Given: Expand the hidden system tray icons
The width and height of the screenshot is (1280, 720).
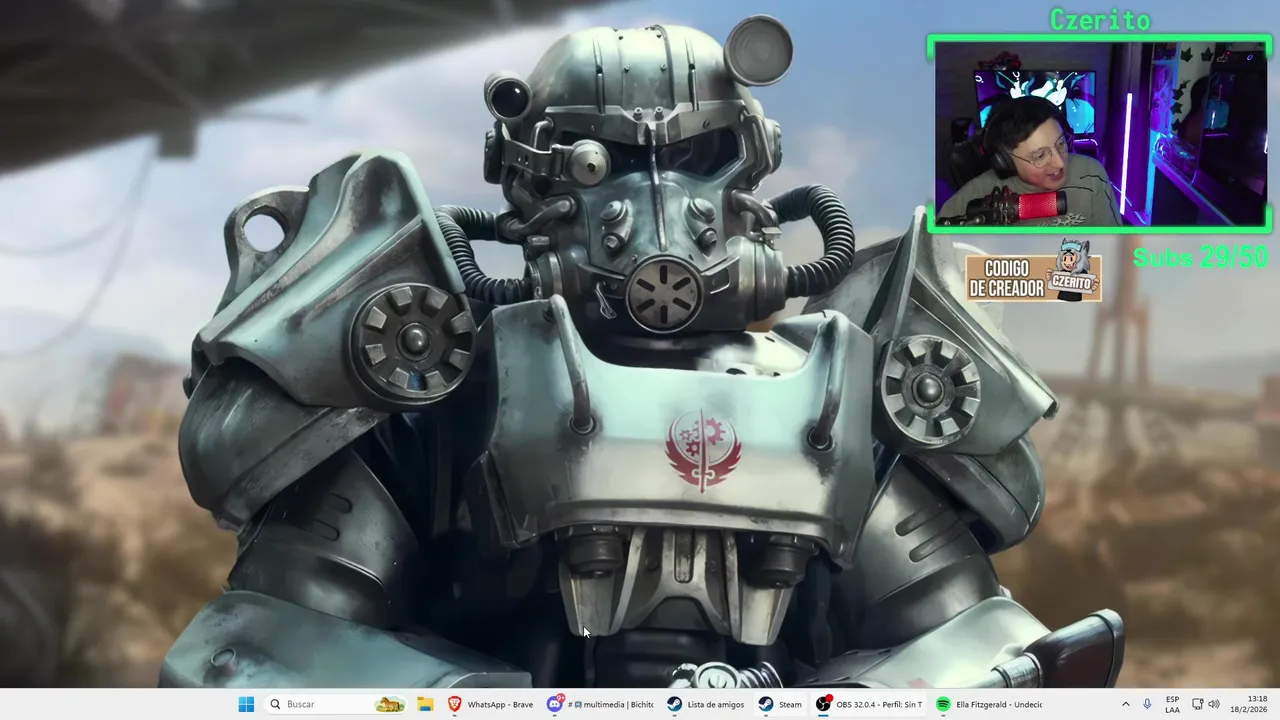Looking at the screenshot, I should pos(1125,704).
